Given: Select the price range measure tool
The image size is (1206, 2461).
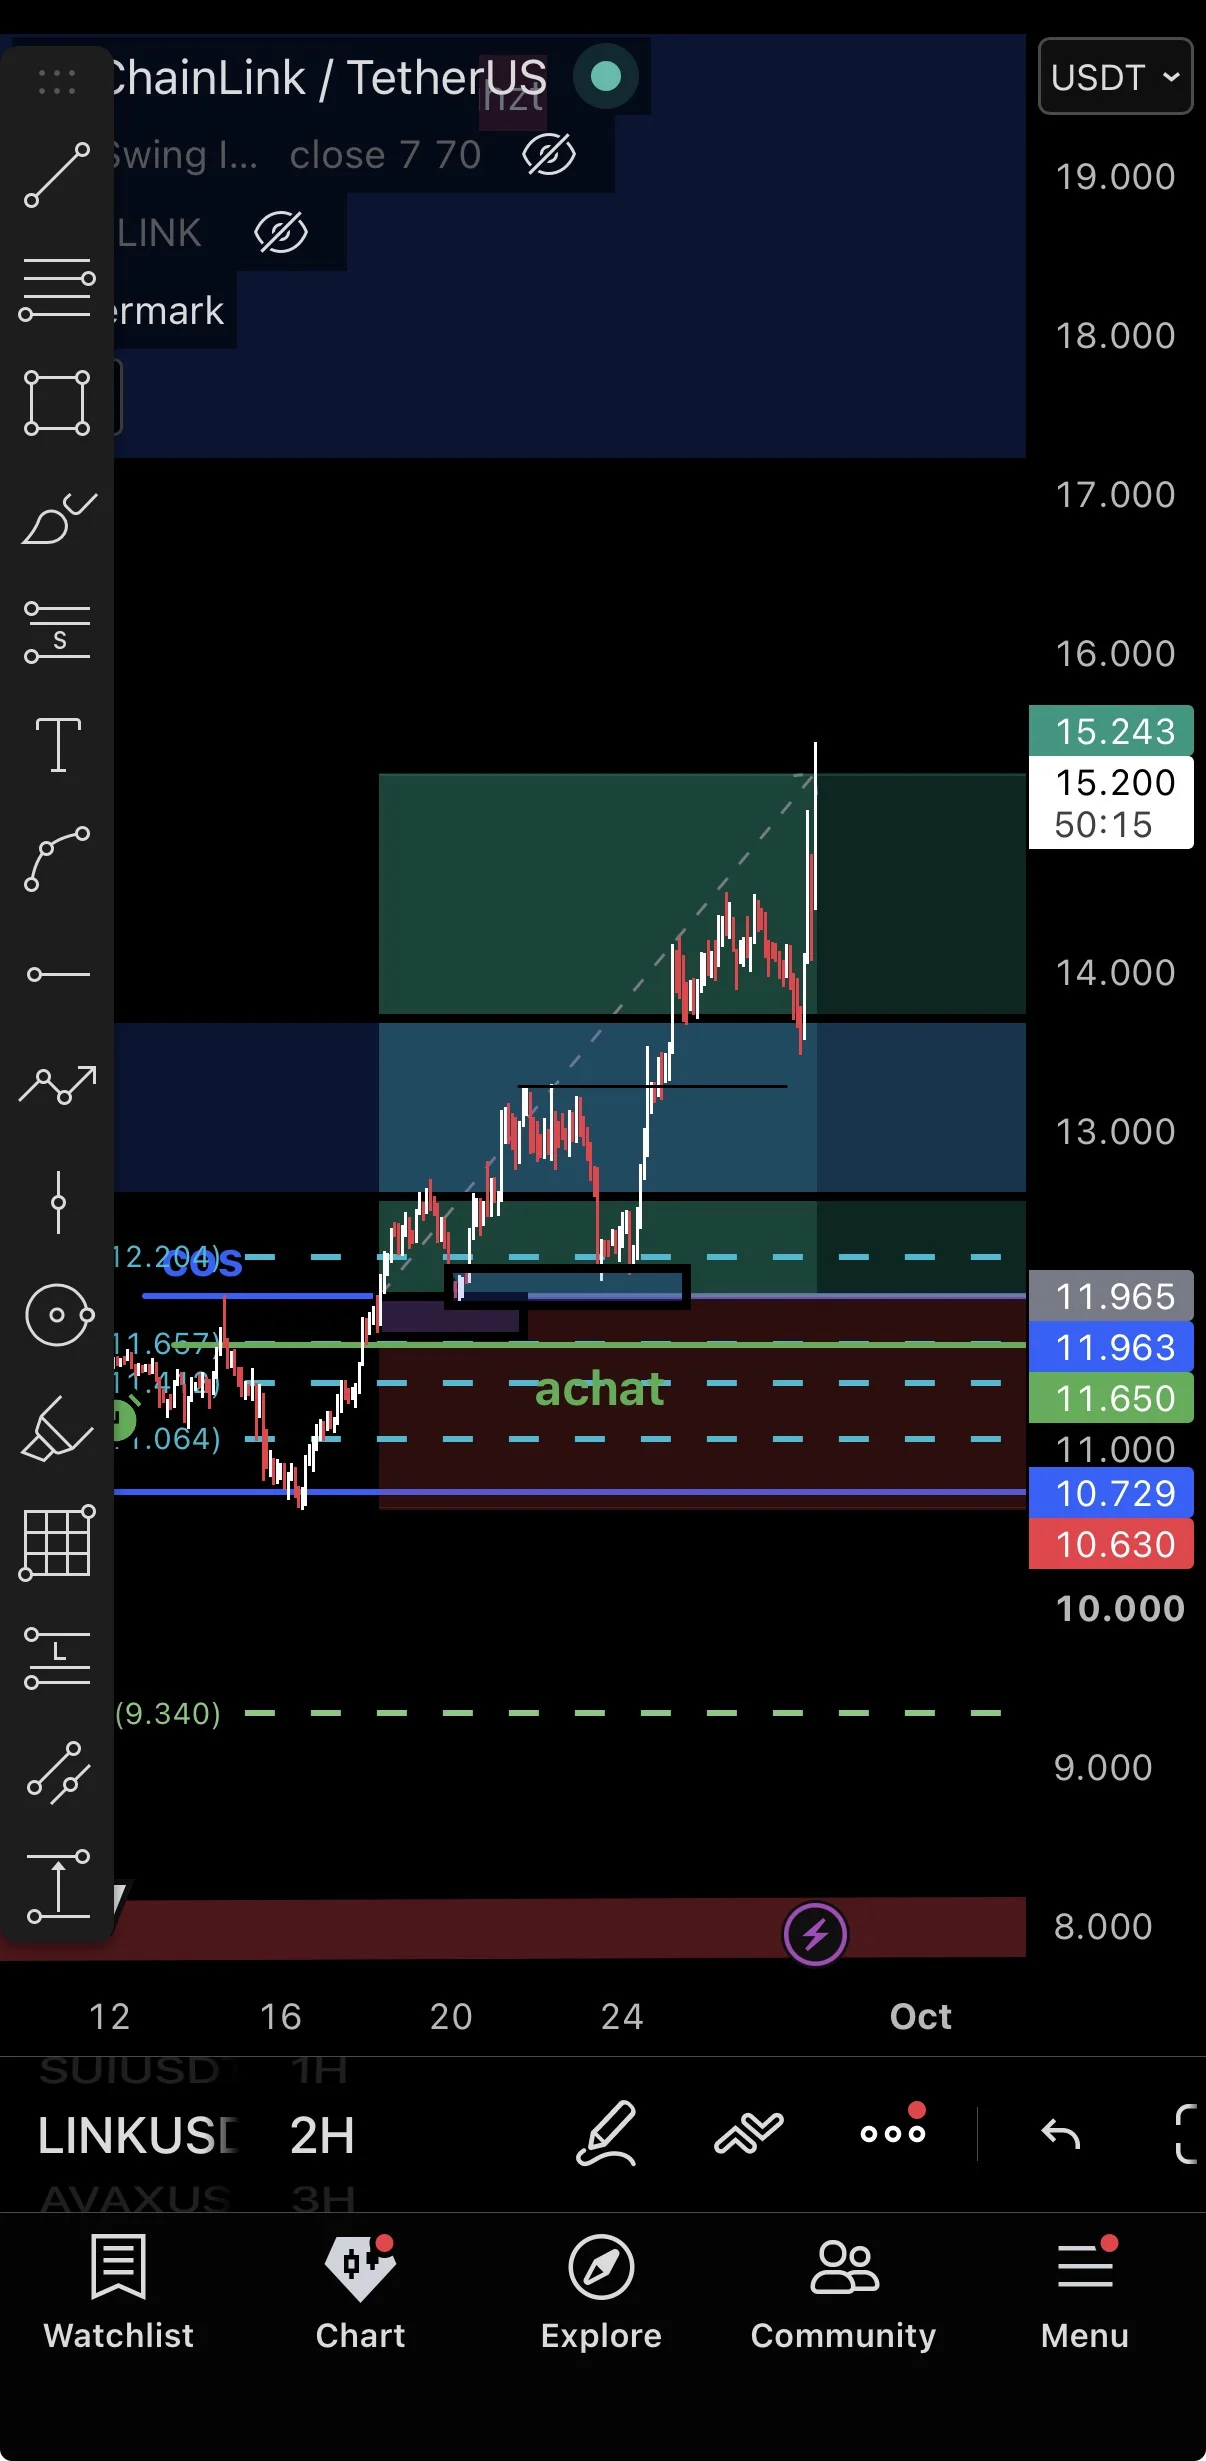Looking at the screenshot, I should [x=57, y=1886].
